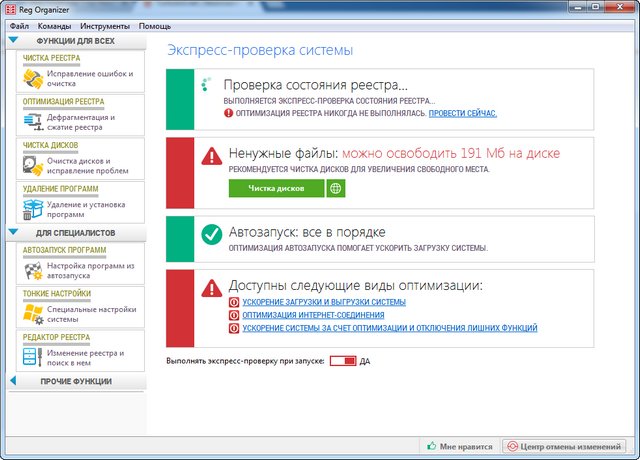Open УСКОРЕНИЕ ЗАГРУЗКИ И ВЫГРУЗКИ СИСТЕМЫ link
Screen dimensions: 640x460
click(x=324, y=302)
